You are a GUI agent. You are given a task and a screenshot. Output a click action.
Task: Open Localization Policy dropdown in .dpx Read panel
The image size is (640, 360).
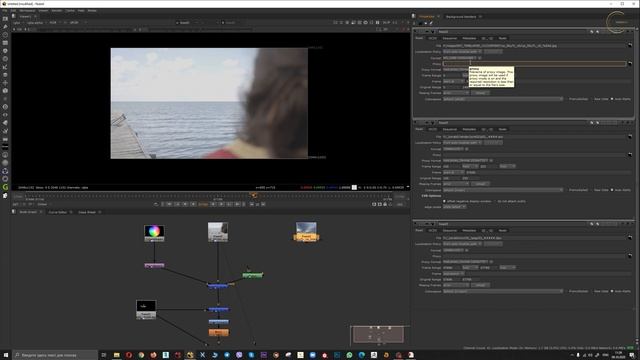click(462, 244)
